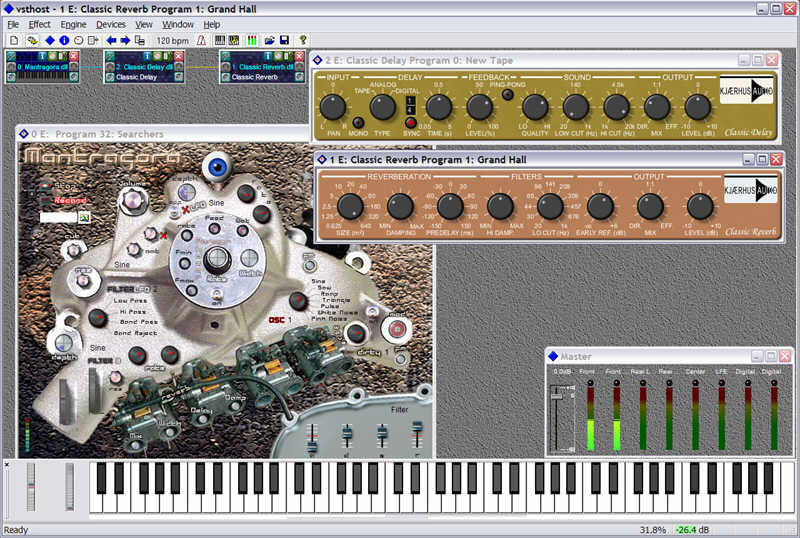
Task: Click the blue right arrow toolbar icon
Action: 126,40
